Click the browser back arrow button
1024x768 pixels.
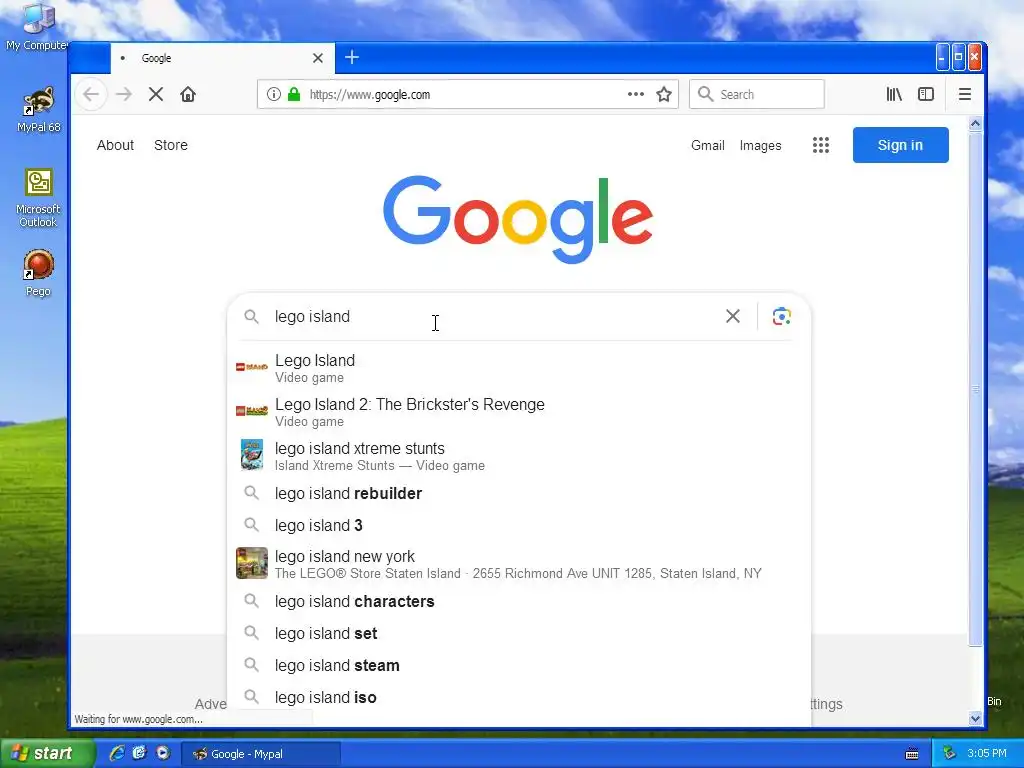click(91, 94)
